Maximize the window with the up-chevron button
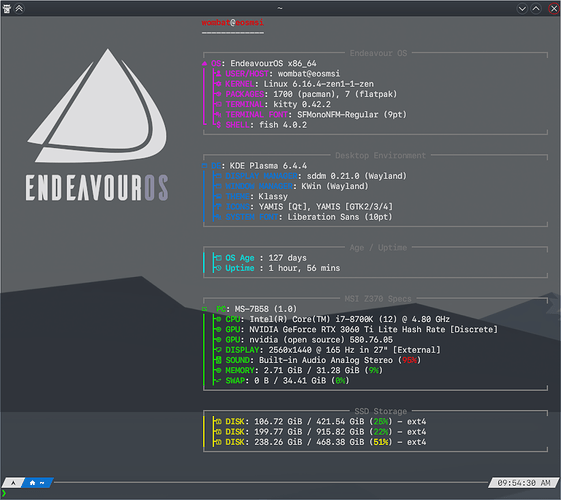 536,9
